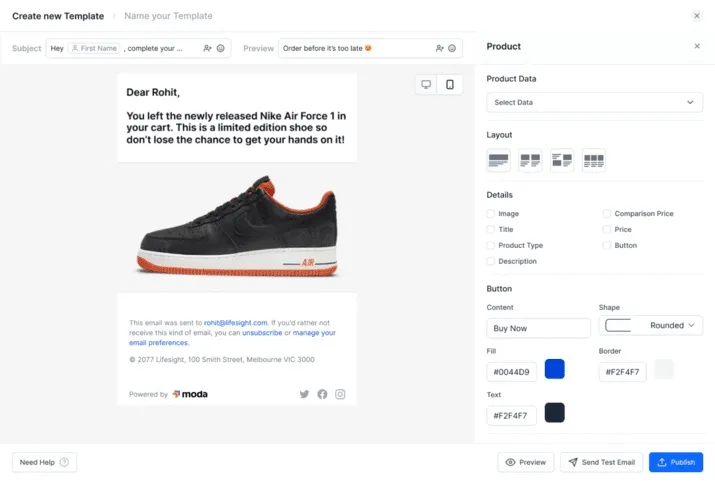Click the Preview button
Screen dimensions: 715x481
(x=526, y=462)
